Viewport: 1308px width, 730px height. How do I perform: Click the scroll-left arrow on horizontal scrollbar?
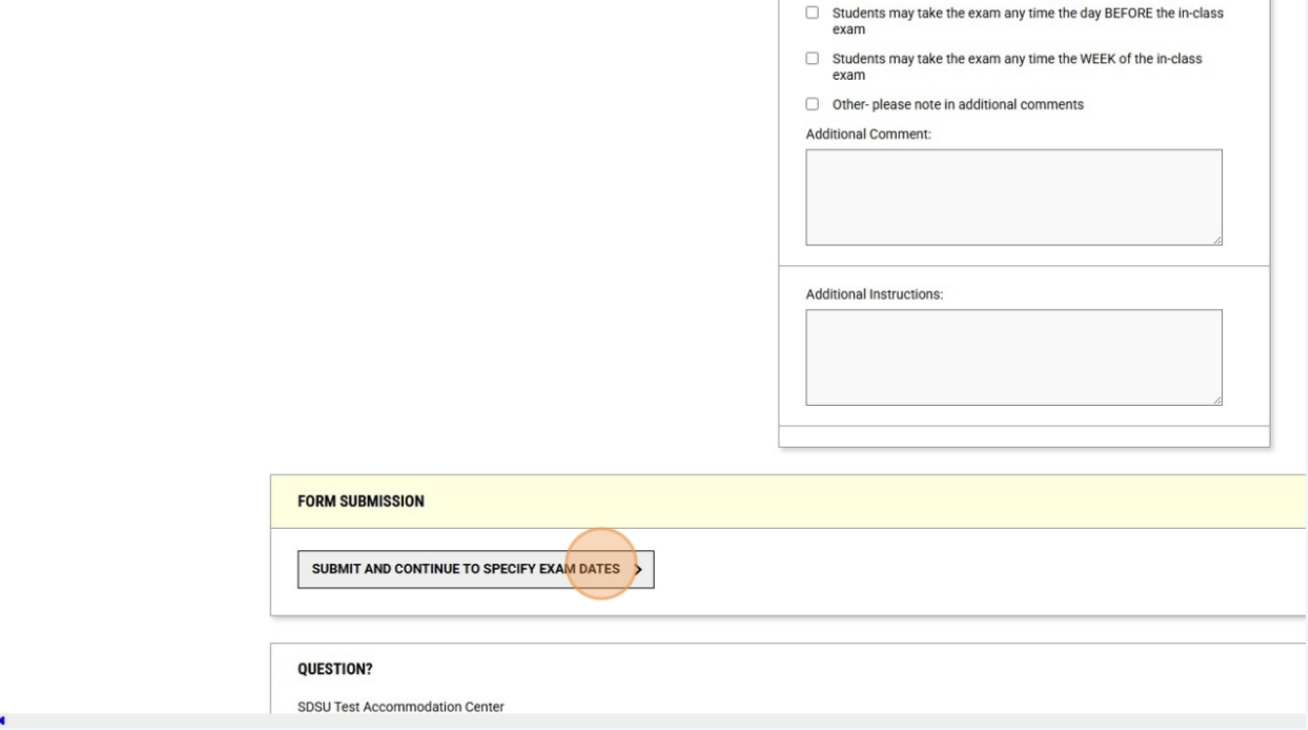tap(4, 721)
